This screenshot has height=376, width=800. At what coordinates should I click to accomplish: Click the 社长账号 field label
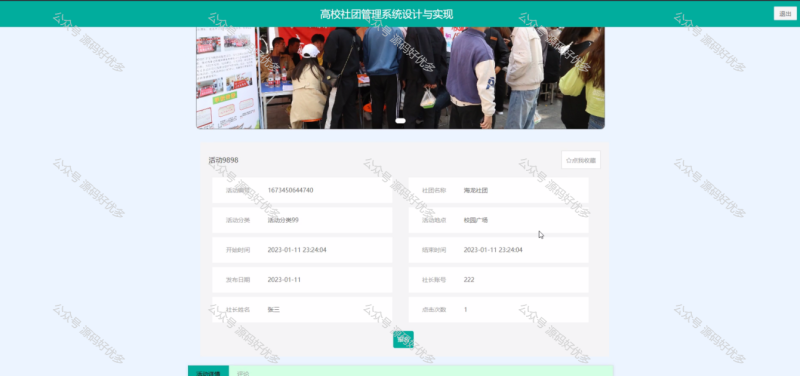[x=434, y=280]
